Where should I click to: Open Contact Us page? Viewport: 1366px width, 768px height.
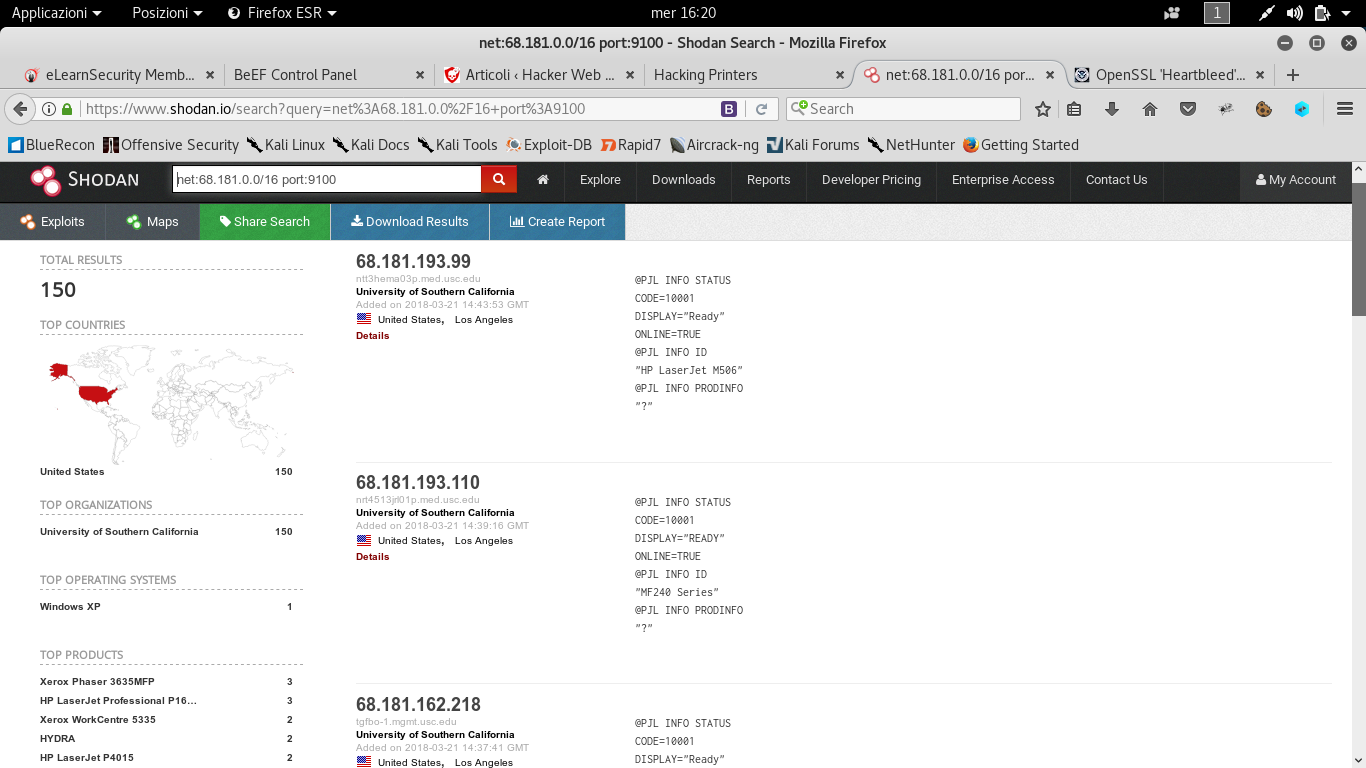coord(1116,180)
